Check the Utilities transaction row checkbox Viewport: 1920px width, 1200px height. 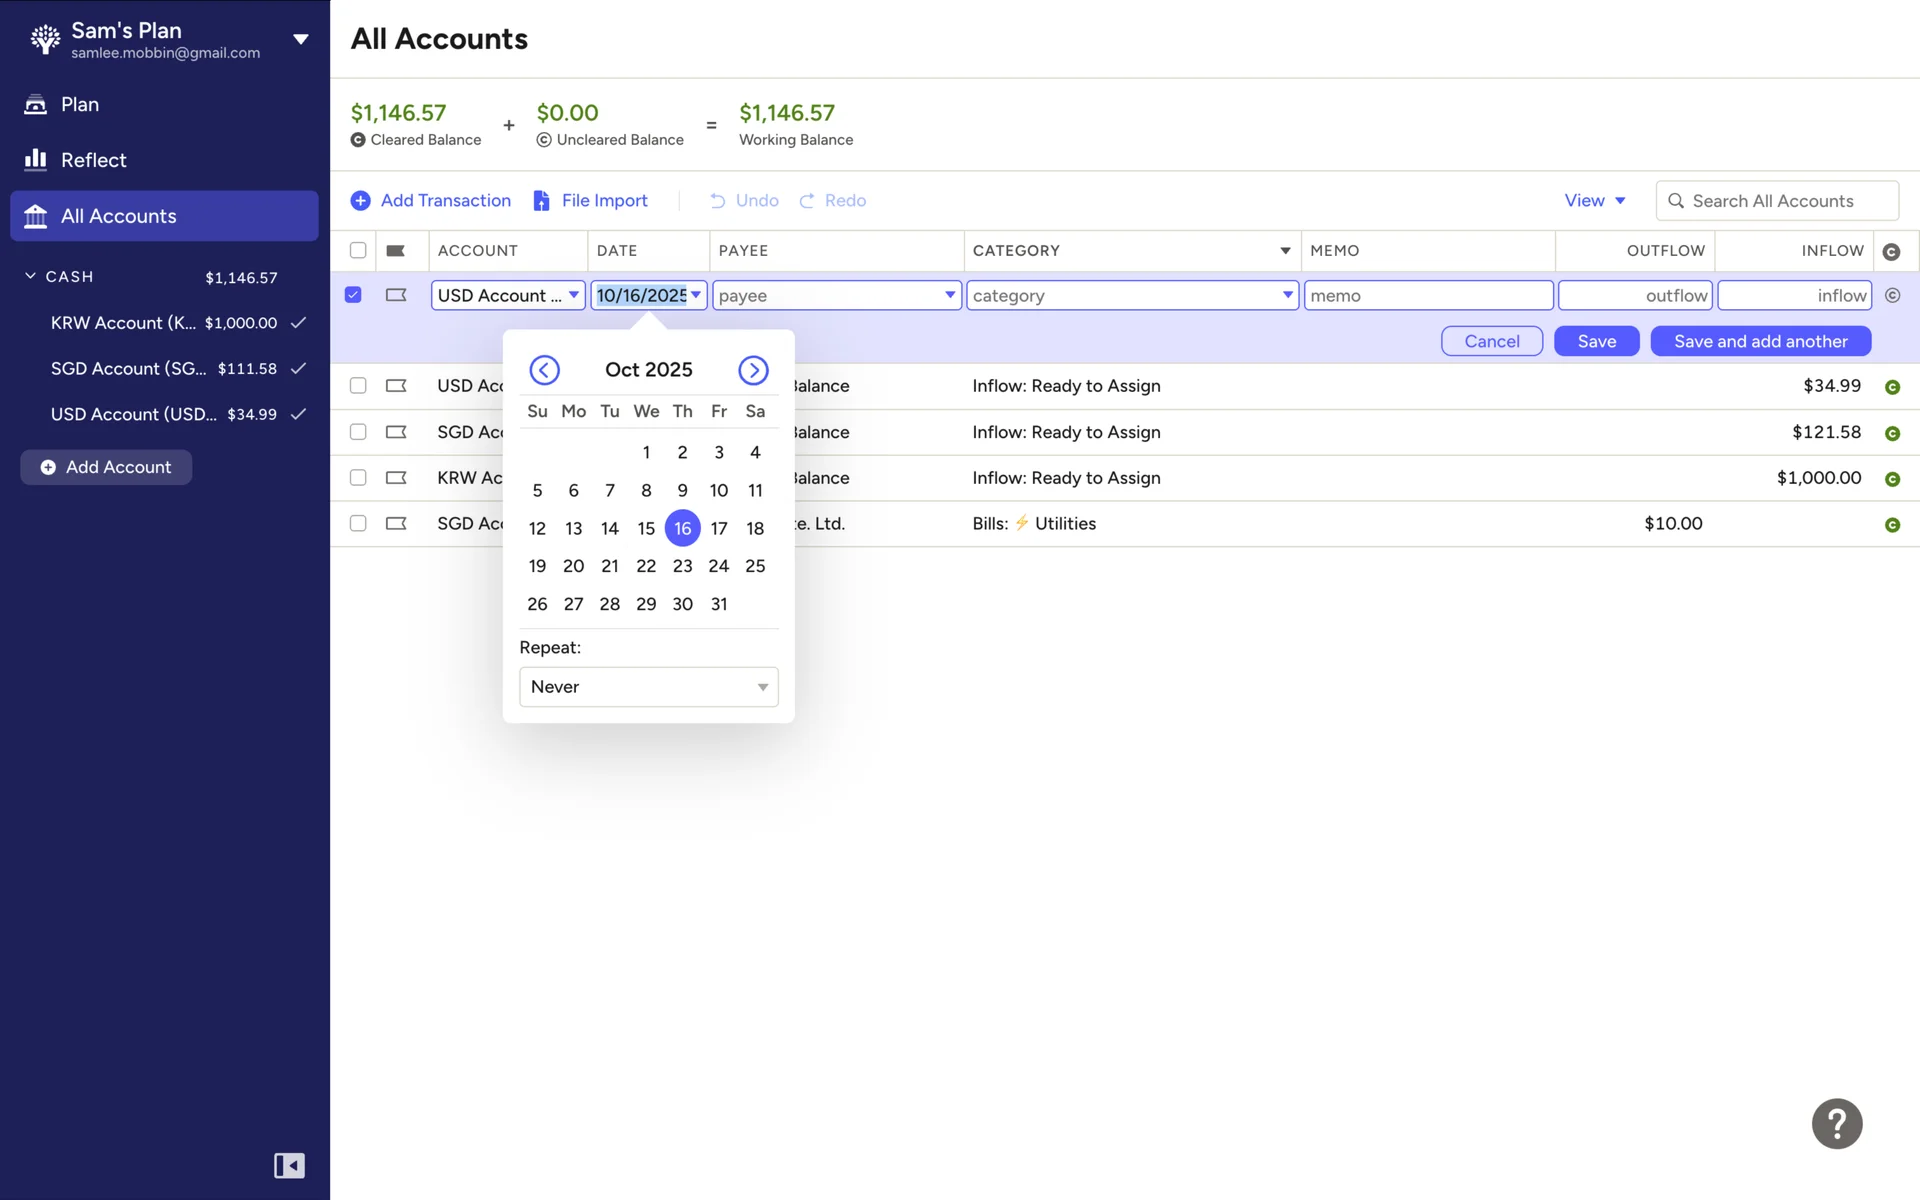pos(358,523)
